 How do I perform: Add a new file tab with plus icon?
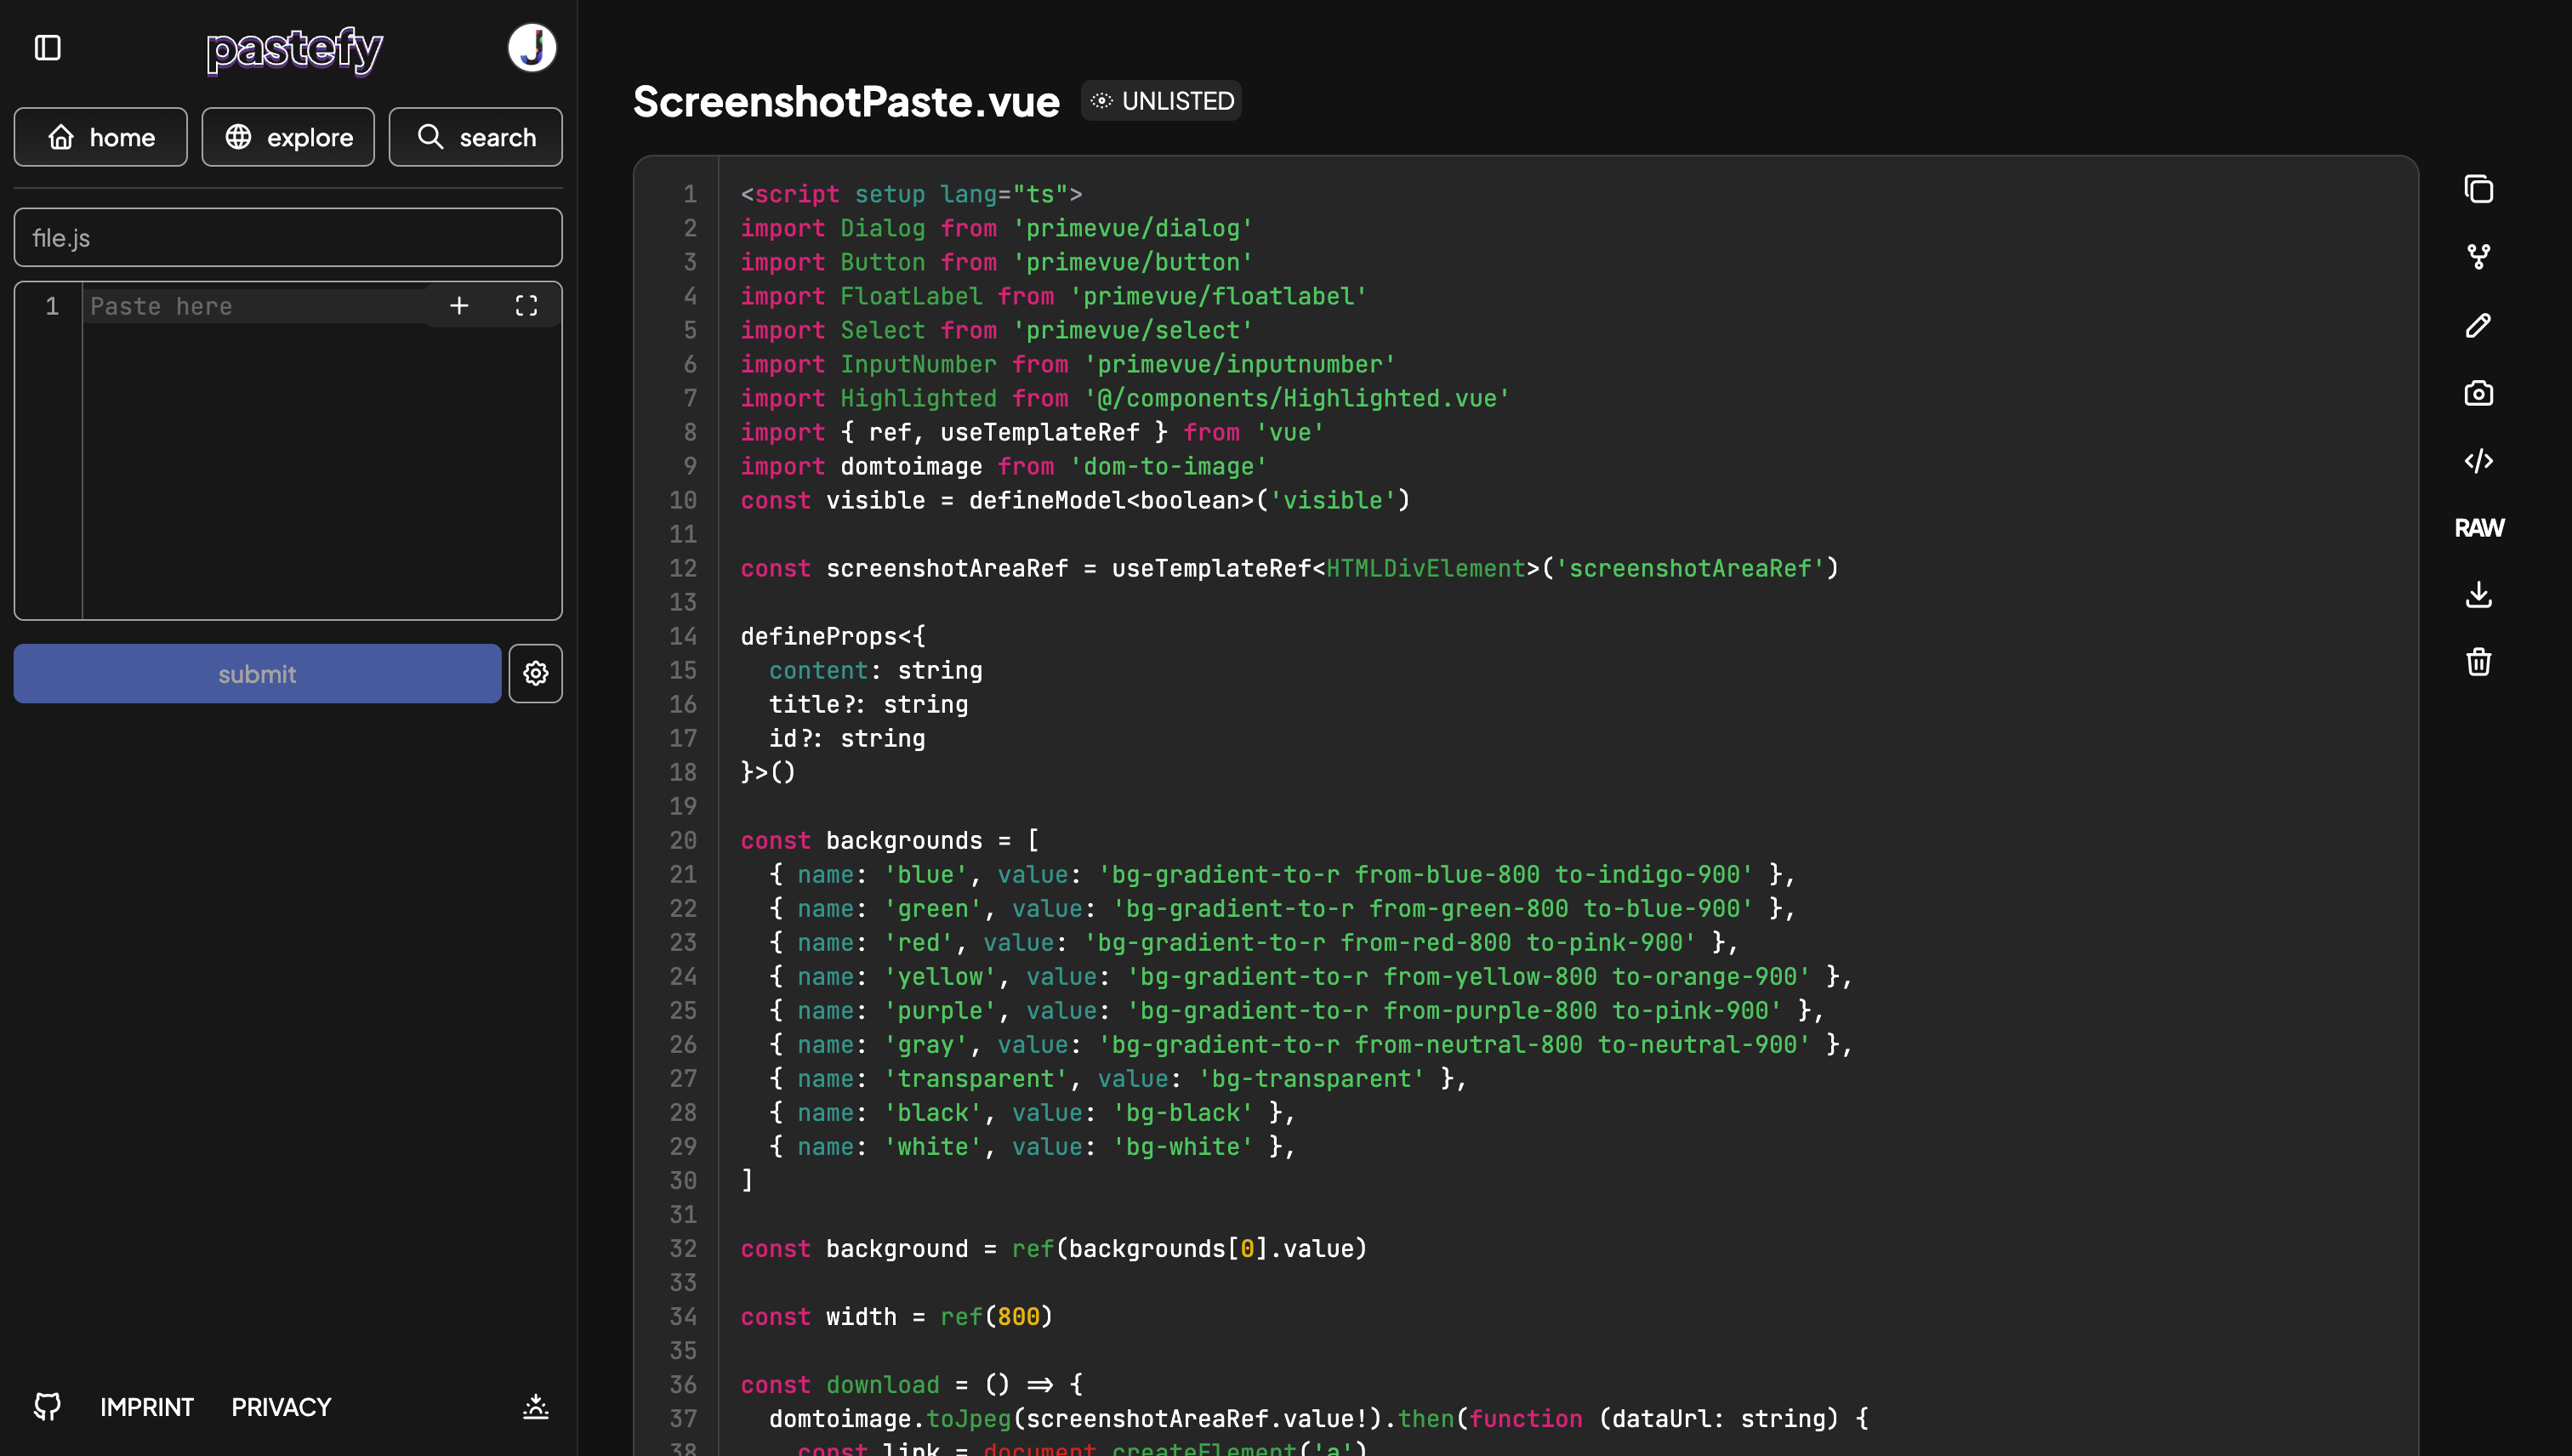459,306
